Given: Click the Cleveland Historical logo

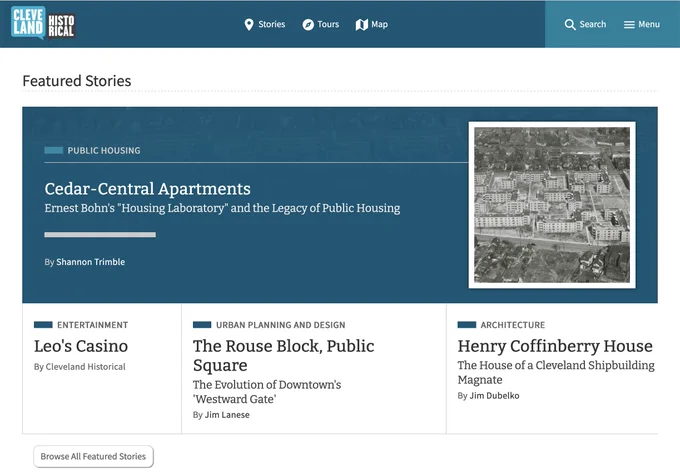Looking at the screenshot, I should coord(43,23).
